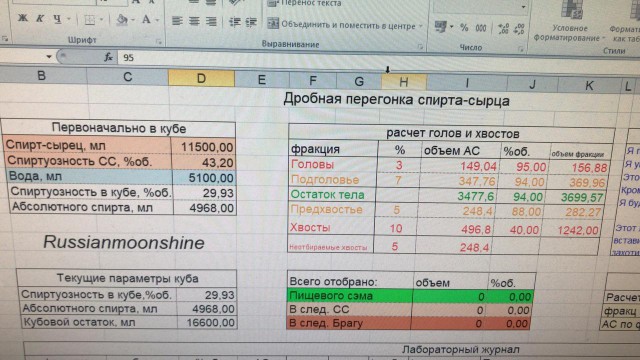Click the fx insert function button
The width and height of the screenshot is (640, 360).
[x=108, y=57]
